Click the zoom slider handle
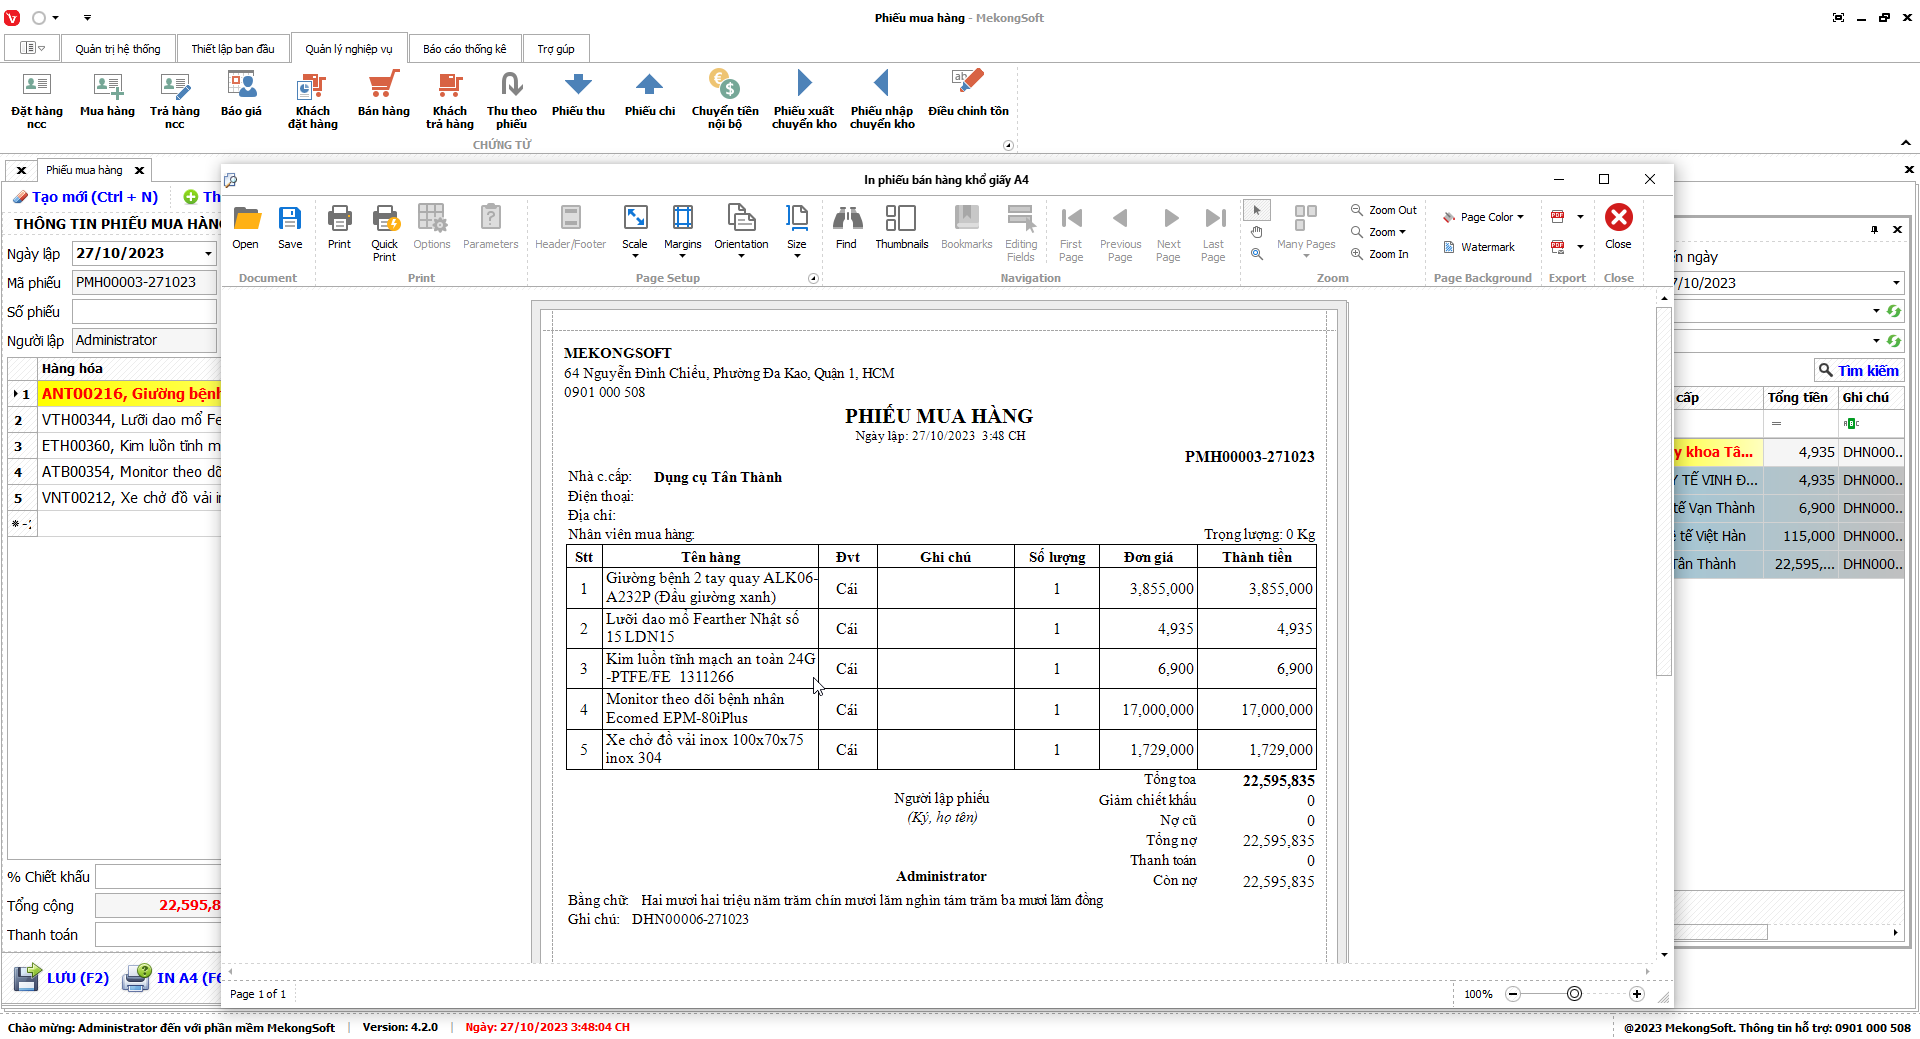The height and width of the screenshot is (1039, 1920). tap(1574, 994)
